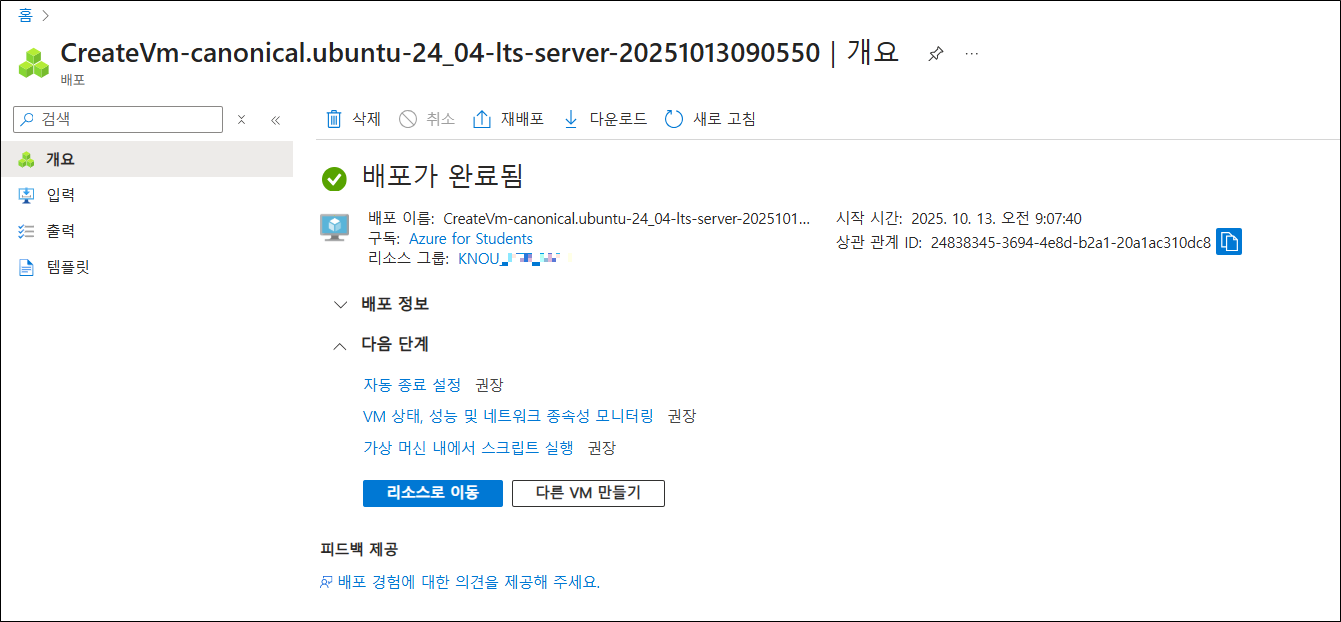Go to 홈 in the breadcrumb
The height and width of the screenshot is (622, 1341).
click(x=25, y=15)
